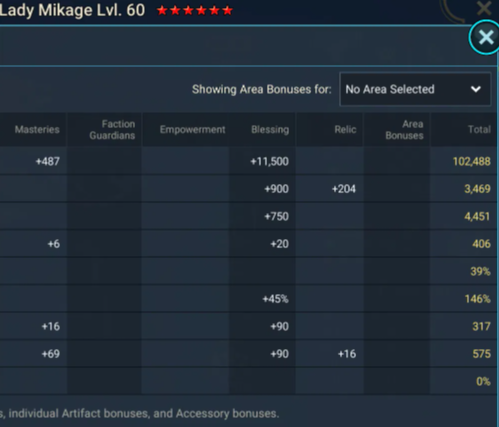Click the 3,469 total value

tap(477, 189)
